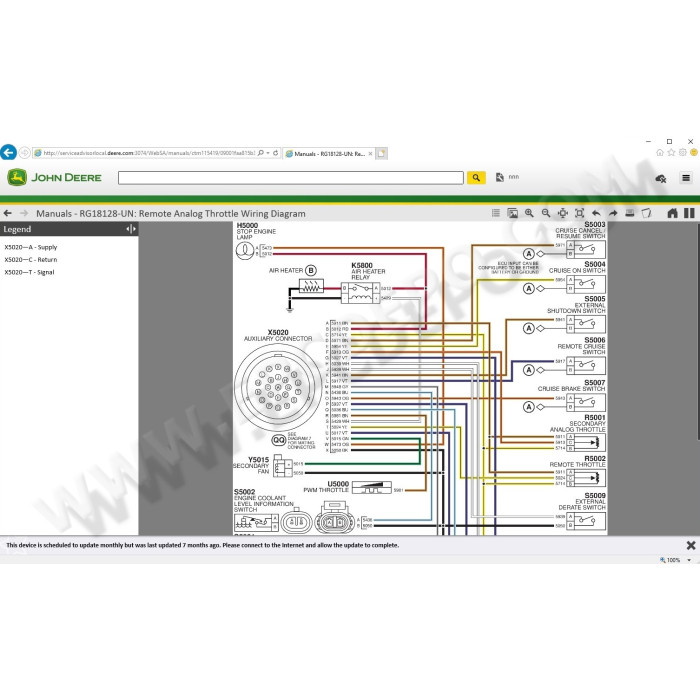
Task: Click the S5003 Cruise Cancel/Resume Switch label
Action: coord(580,230)
